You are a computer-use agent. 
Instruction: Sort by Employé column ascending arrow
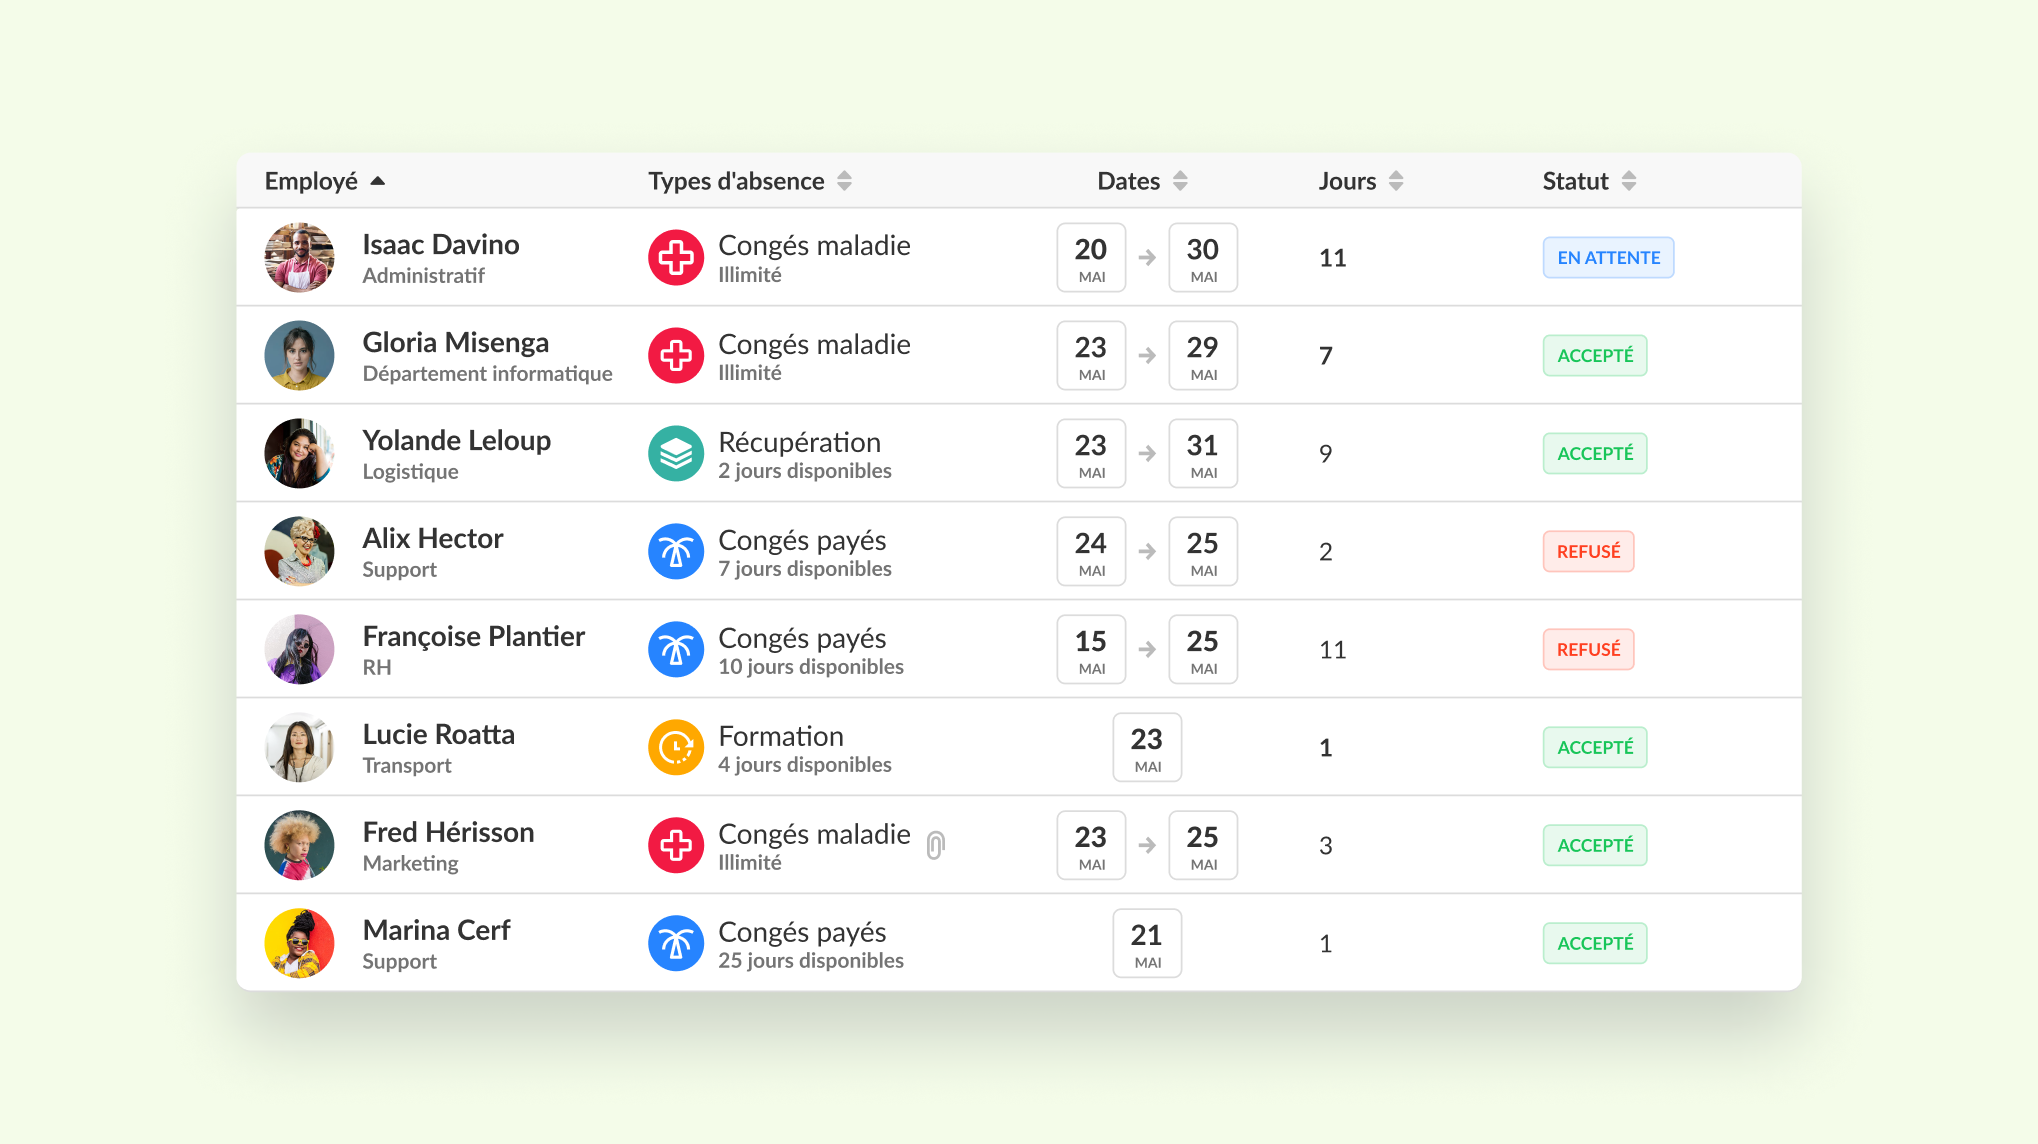tap(377, 181)
